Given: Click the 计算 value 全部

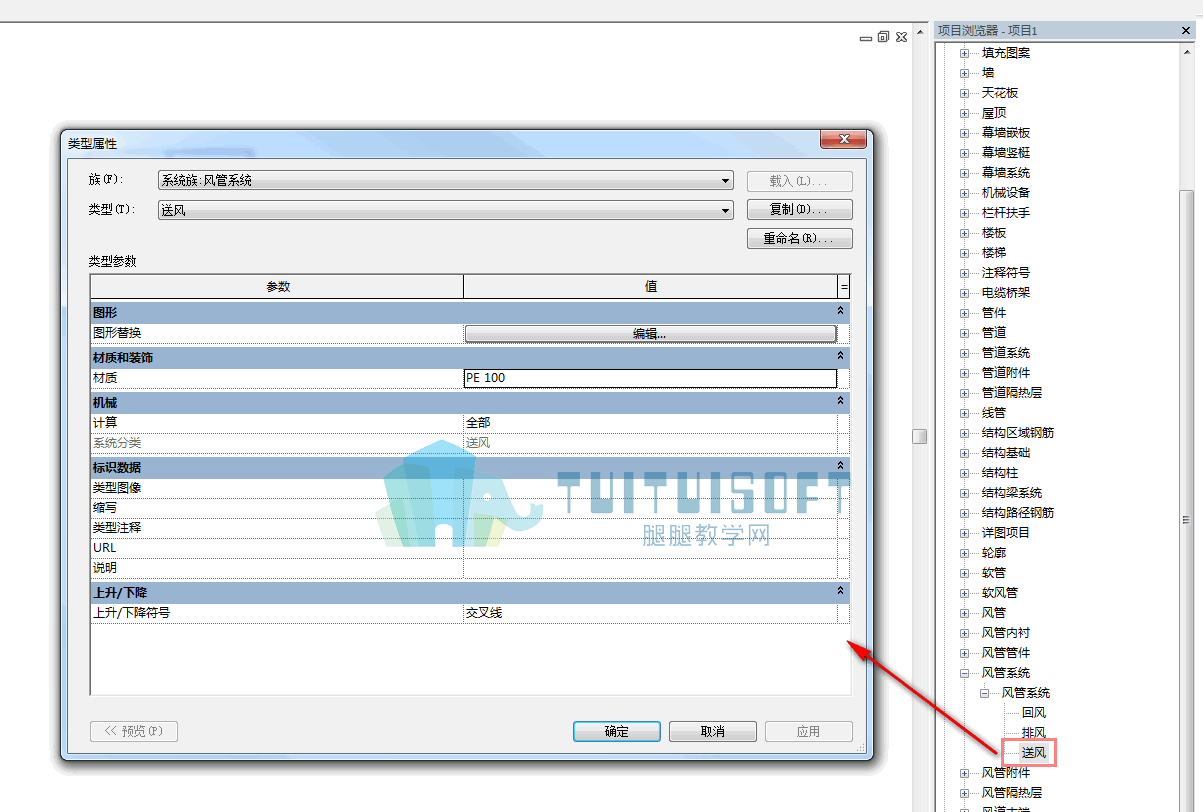Looking at the screenshot, I should pos(650,423).
